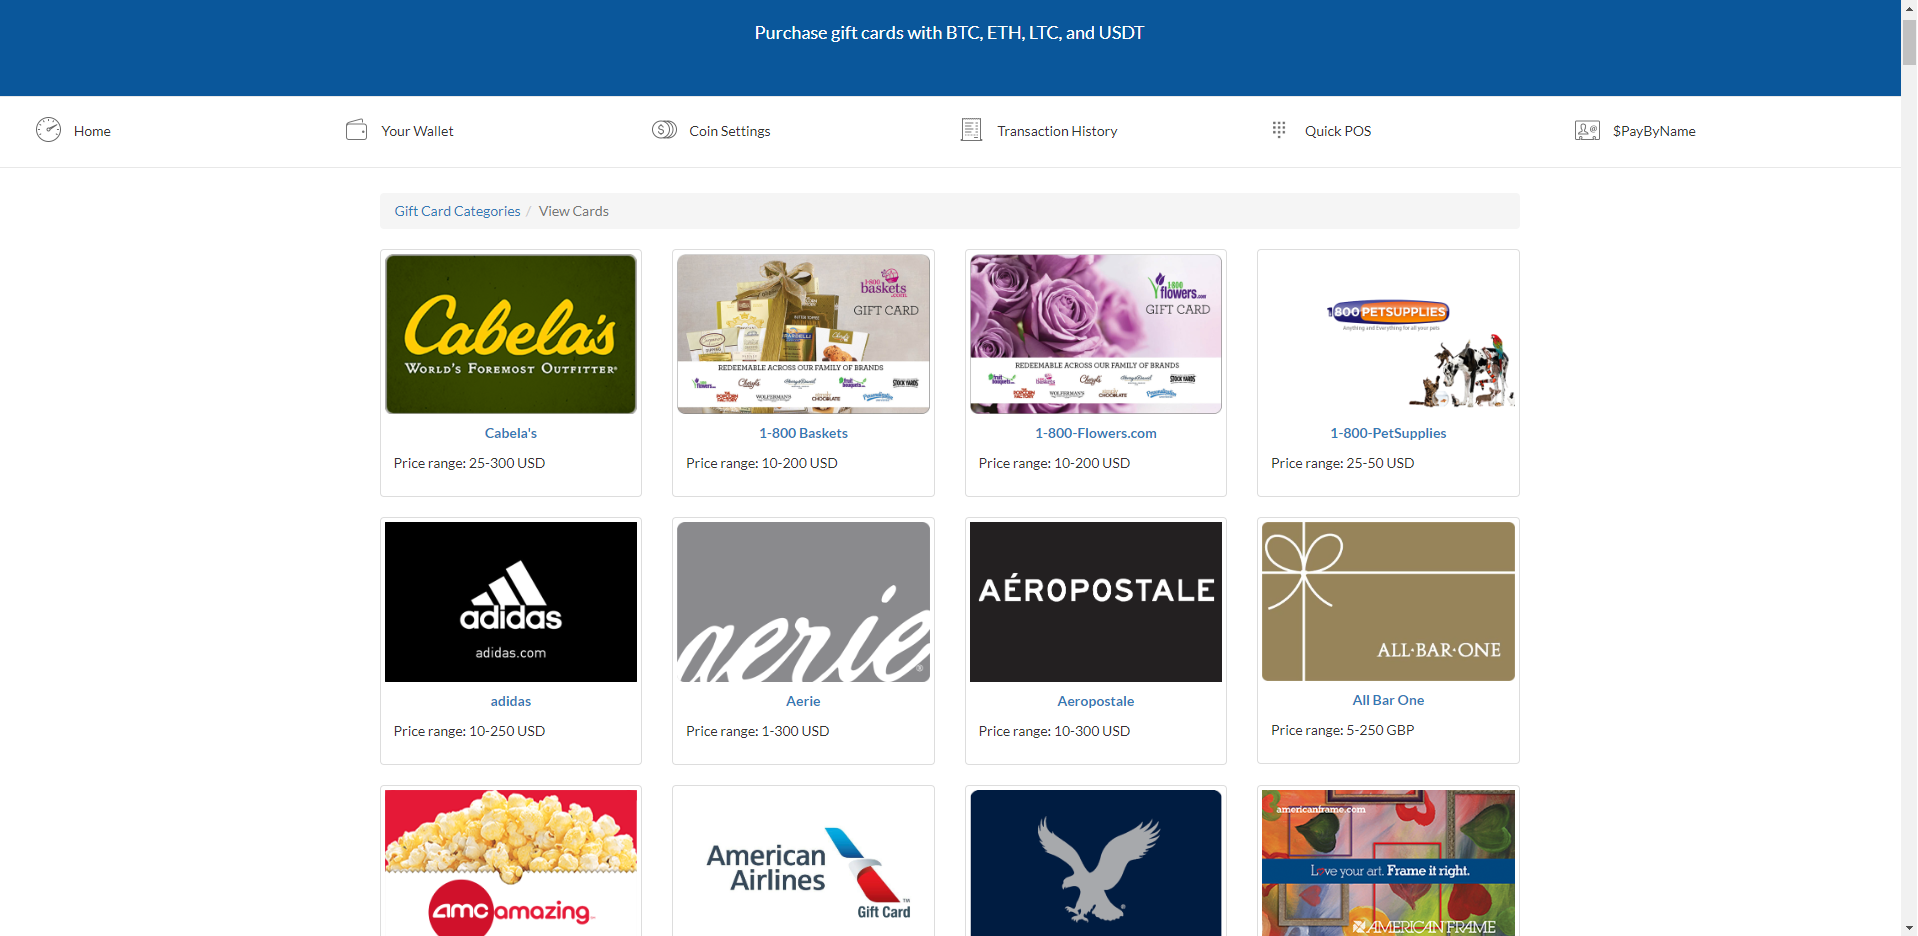1918x936 pixels.
Task: Click the 'Purchase gift cards with BTC' banner text
Action: 949,33
